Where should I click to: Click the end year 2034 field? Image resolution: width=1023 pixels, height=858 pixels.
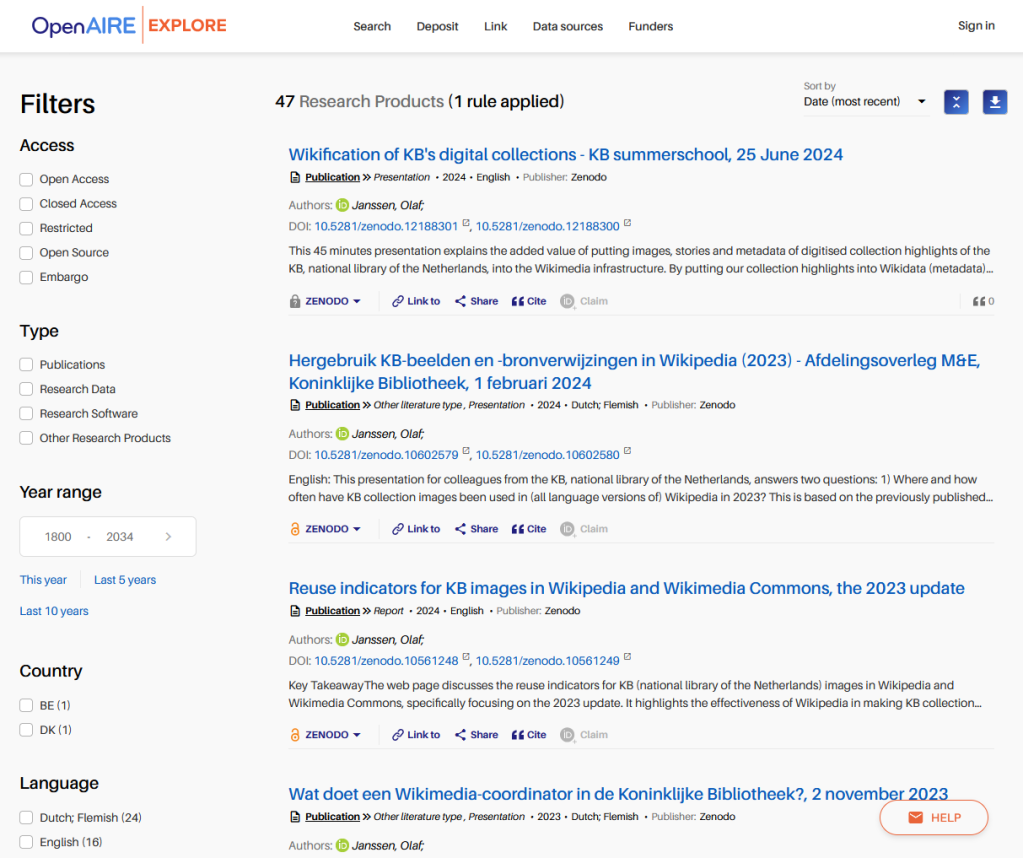[x=119, y=537]
